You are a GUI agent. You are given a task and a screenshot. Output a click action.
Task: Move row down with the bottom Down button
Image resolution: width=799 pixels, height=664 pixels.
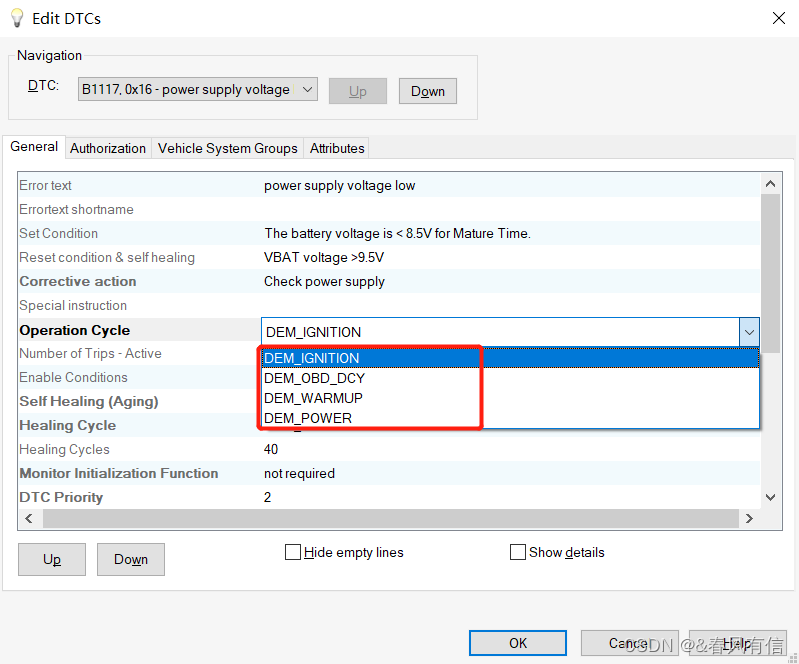point(131,560)
